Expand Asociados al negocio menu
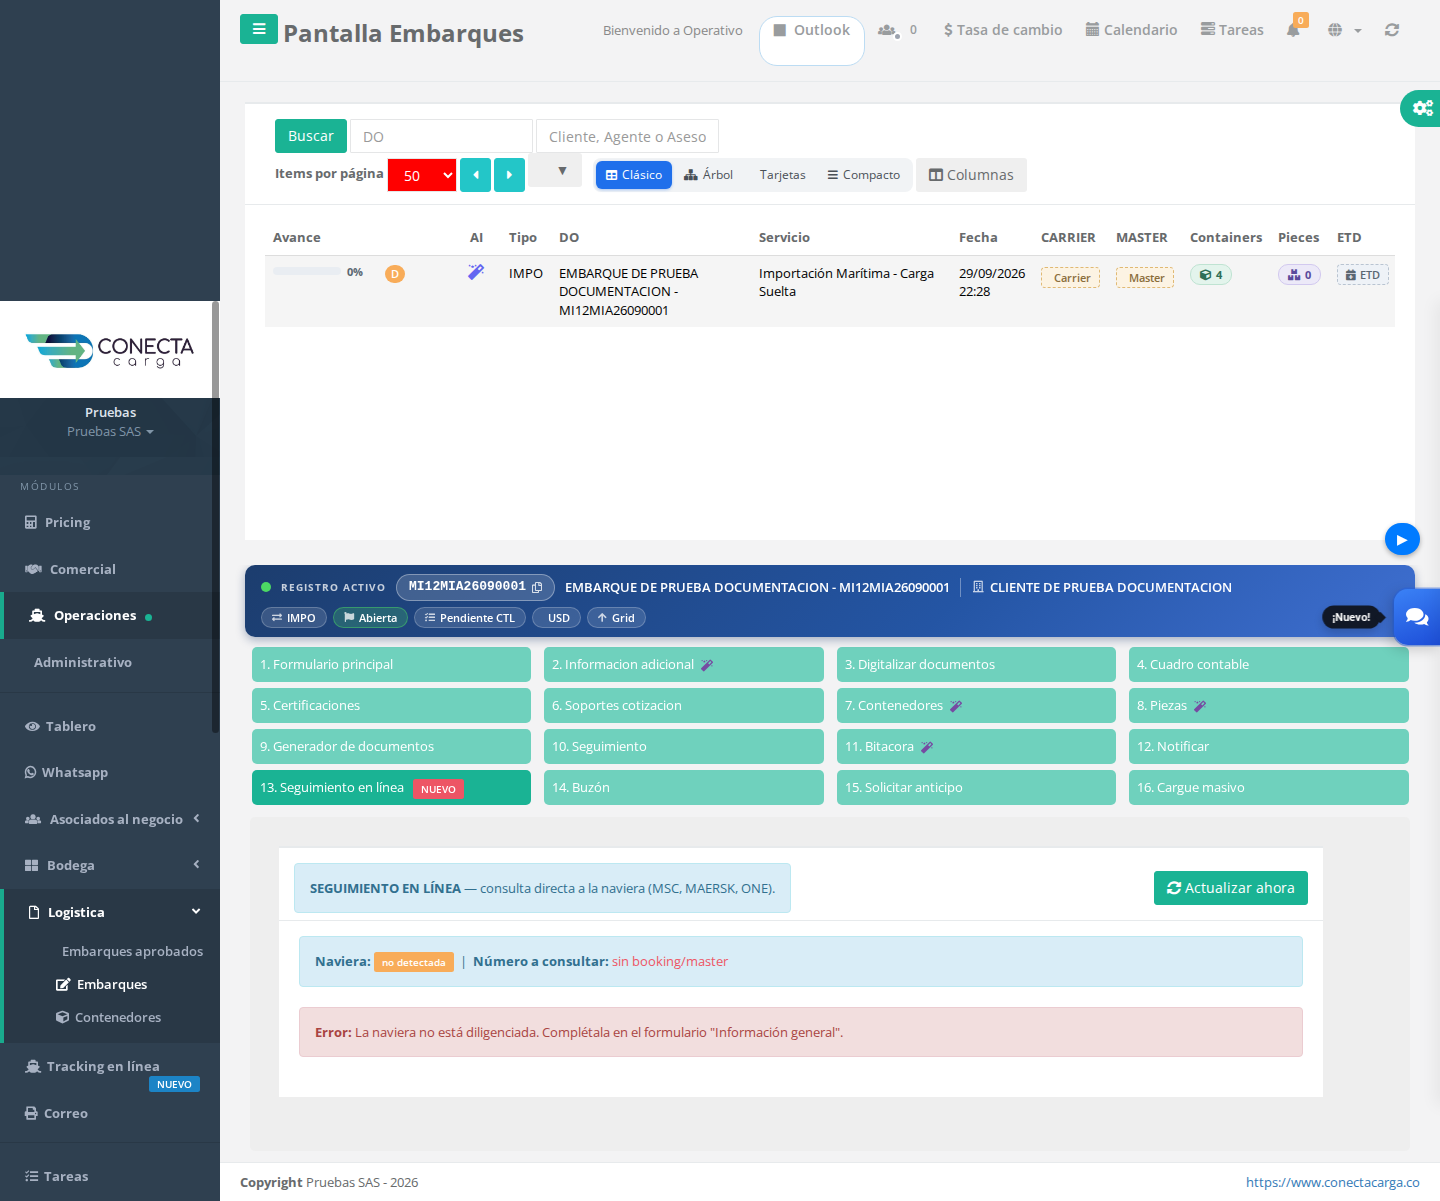This screenshot has width=1440, height=1201. tap(110, 819)
